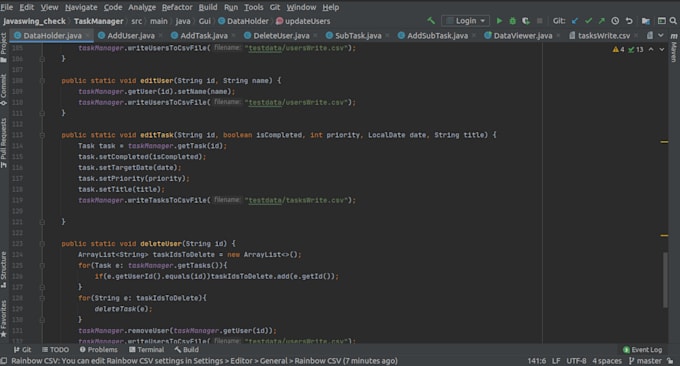Toggle read-only lock icon in status bar
The height and width of the screenshot is (366, 680).
click(670, 361)
